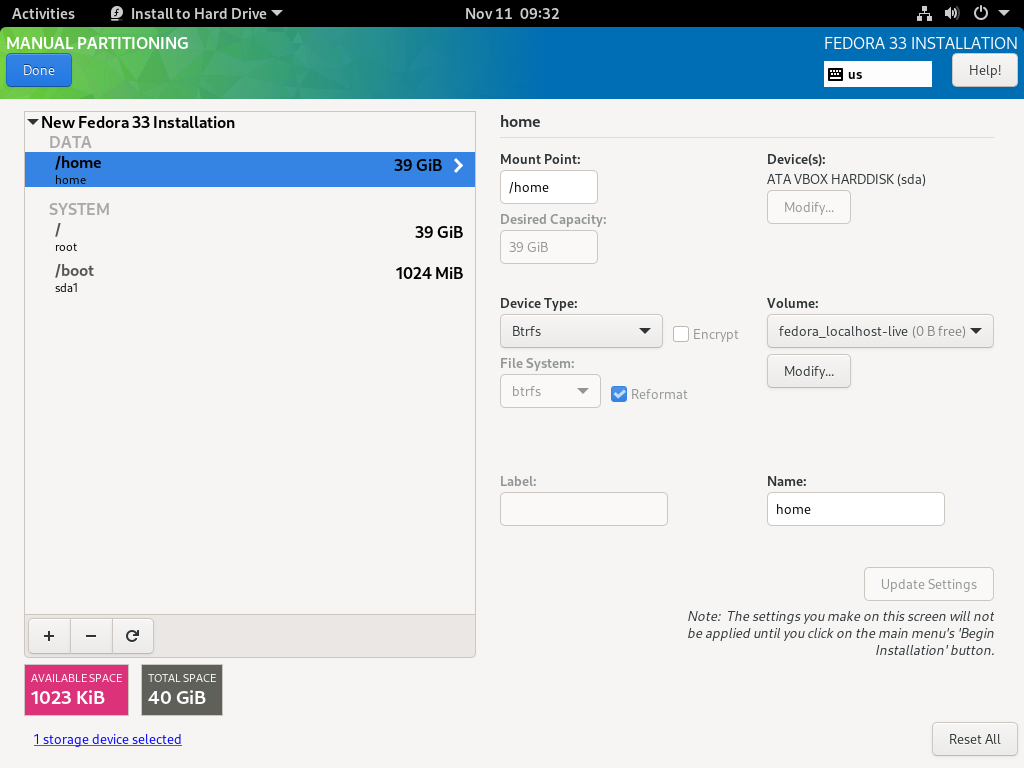The height and width of the screenshot is (768, 1024).
Task: Click the Label input field
Action: pyautogui.click(x=584, y=509)
